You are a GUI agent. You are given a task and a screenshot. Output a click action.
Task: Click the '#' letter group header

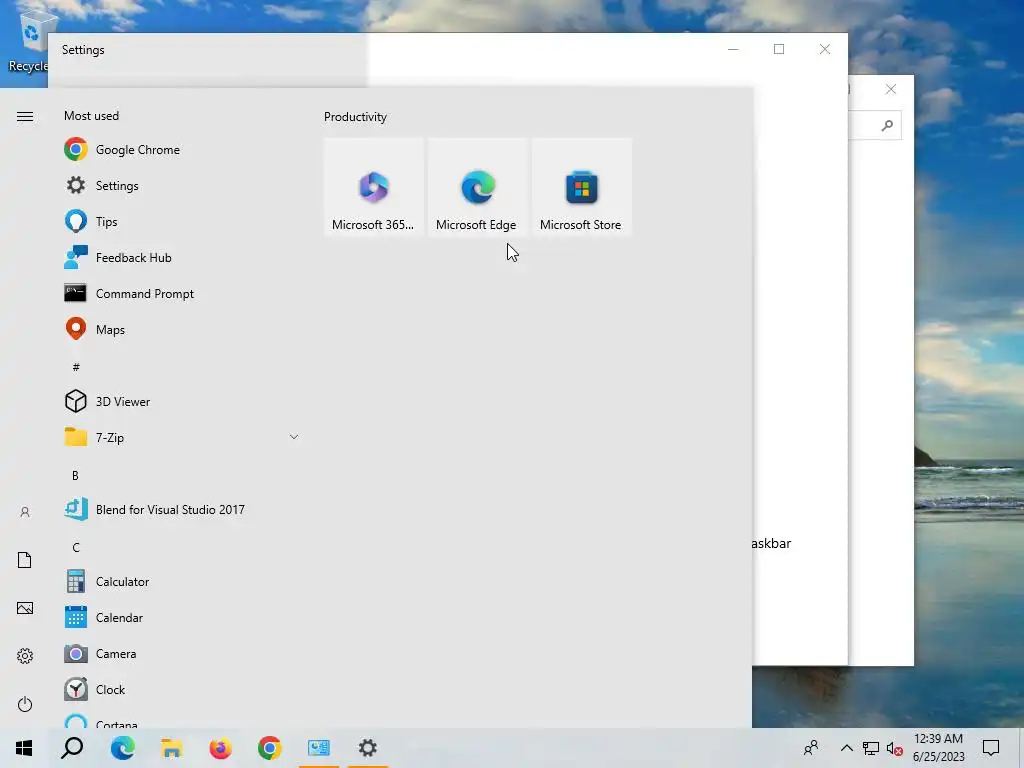(76, 367)
